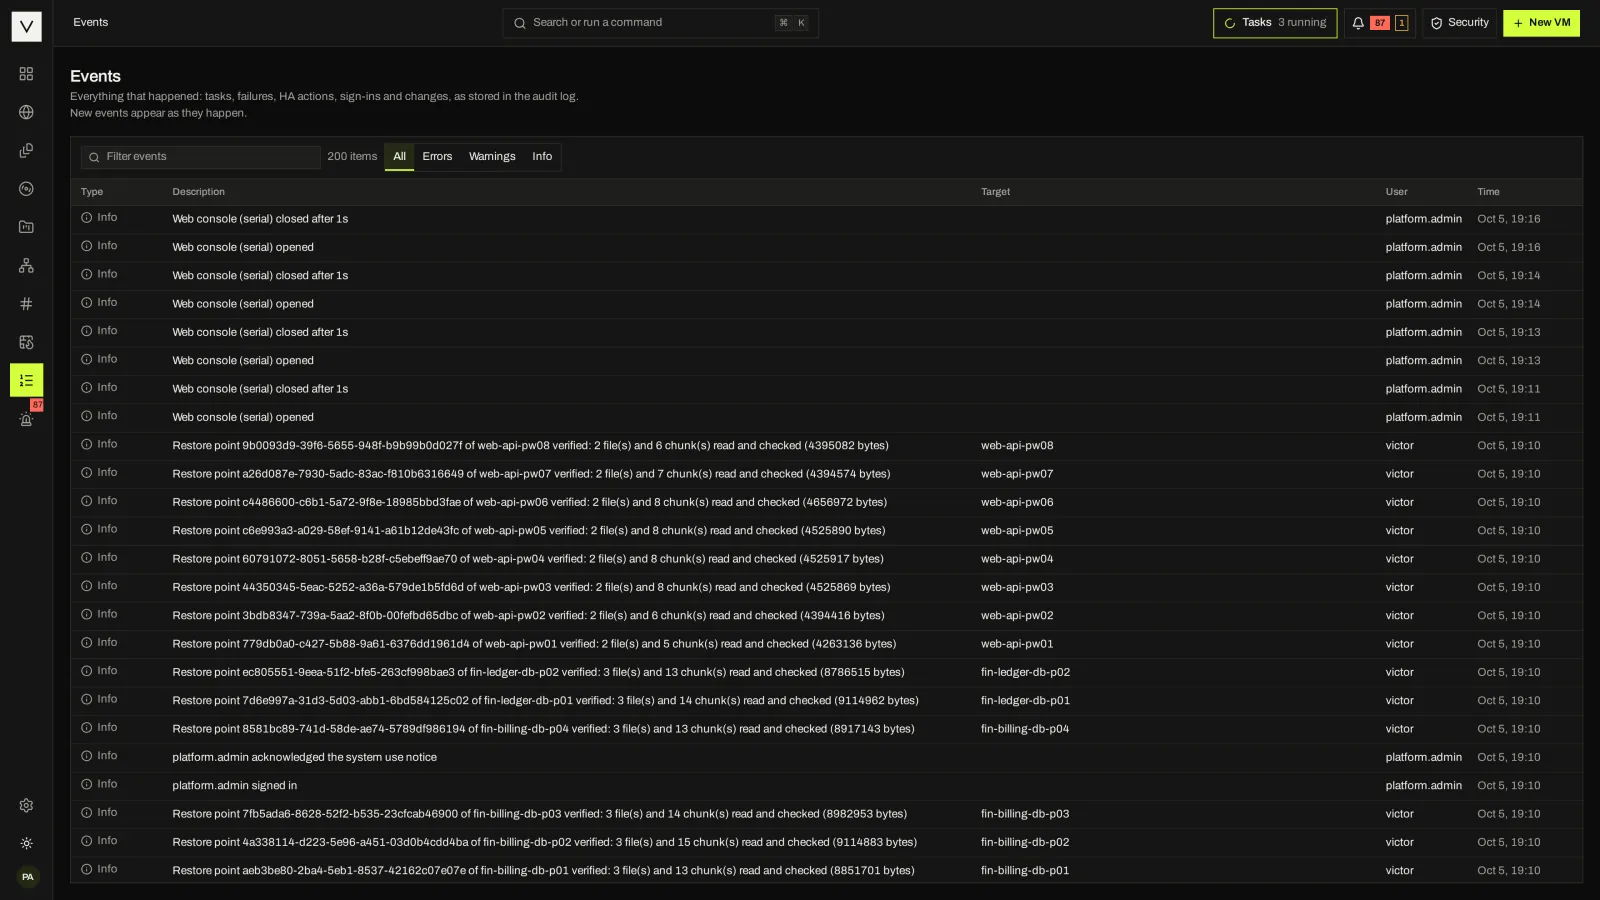Click the Description column header
The image size is (1600, 900).
[x=198, y=192]
